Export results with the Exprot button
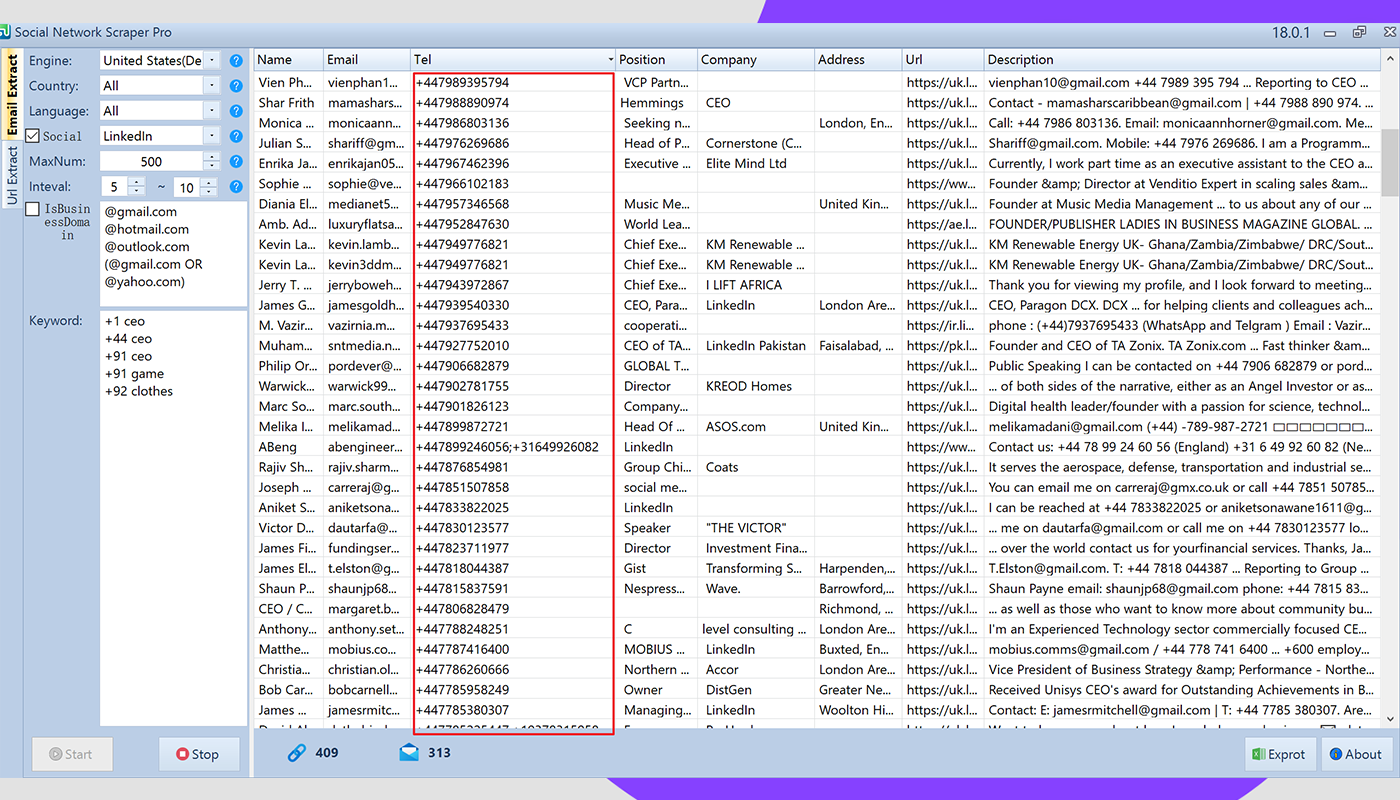This screenshot has width=1400, height=800. (1280, 754)
